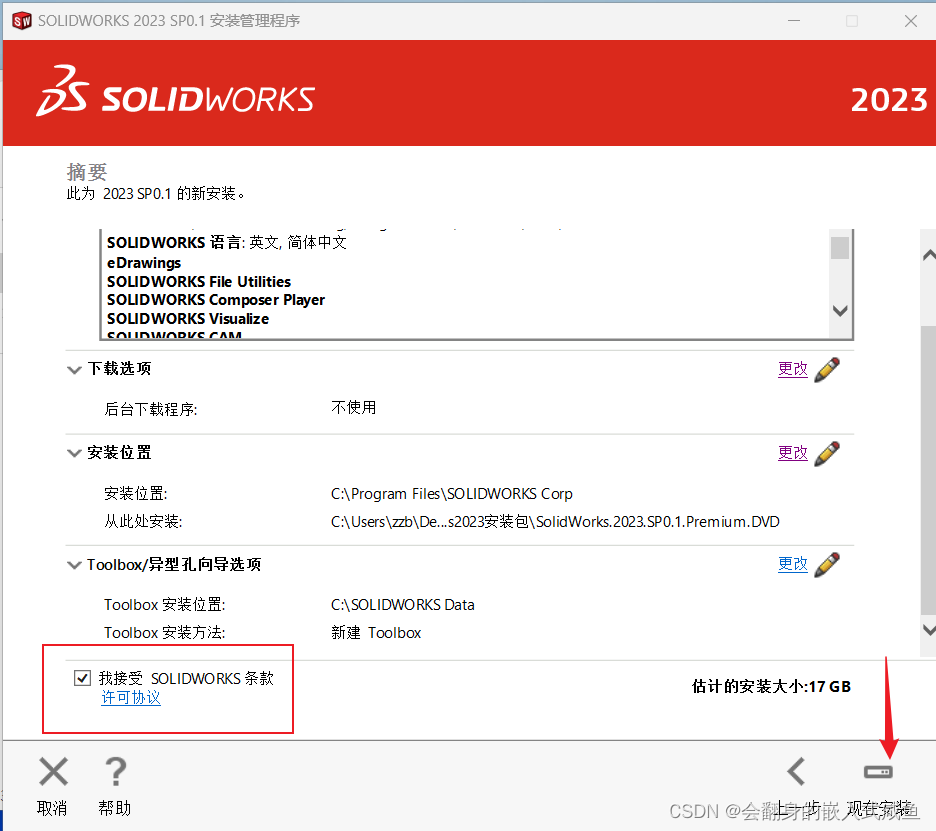Click the SOLIDWORKS 语言 entry

tap(227, 242)
